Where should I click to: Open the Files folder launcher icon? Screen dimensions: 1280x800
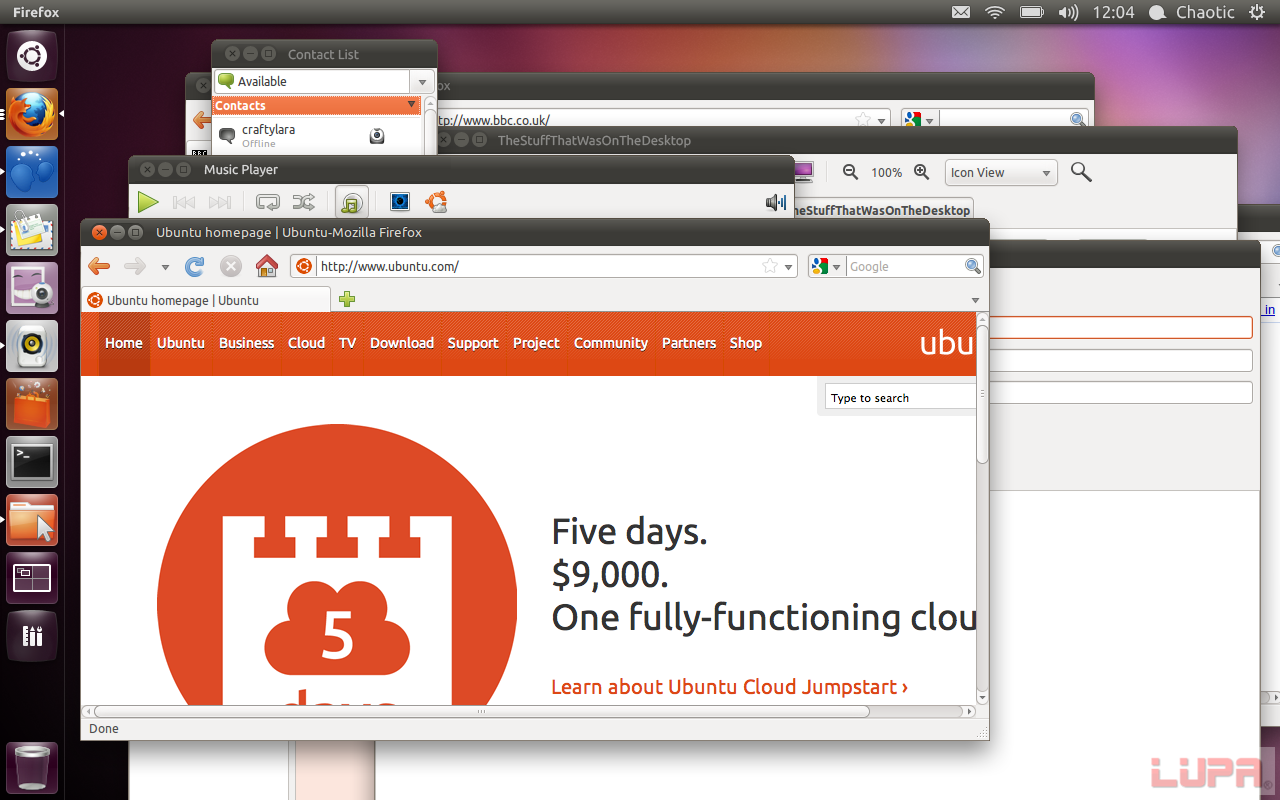coord(32,520)
